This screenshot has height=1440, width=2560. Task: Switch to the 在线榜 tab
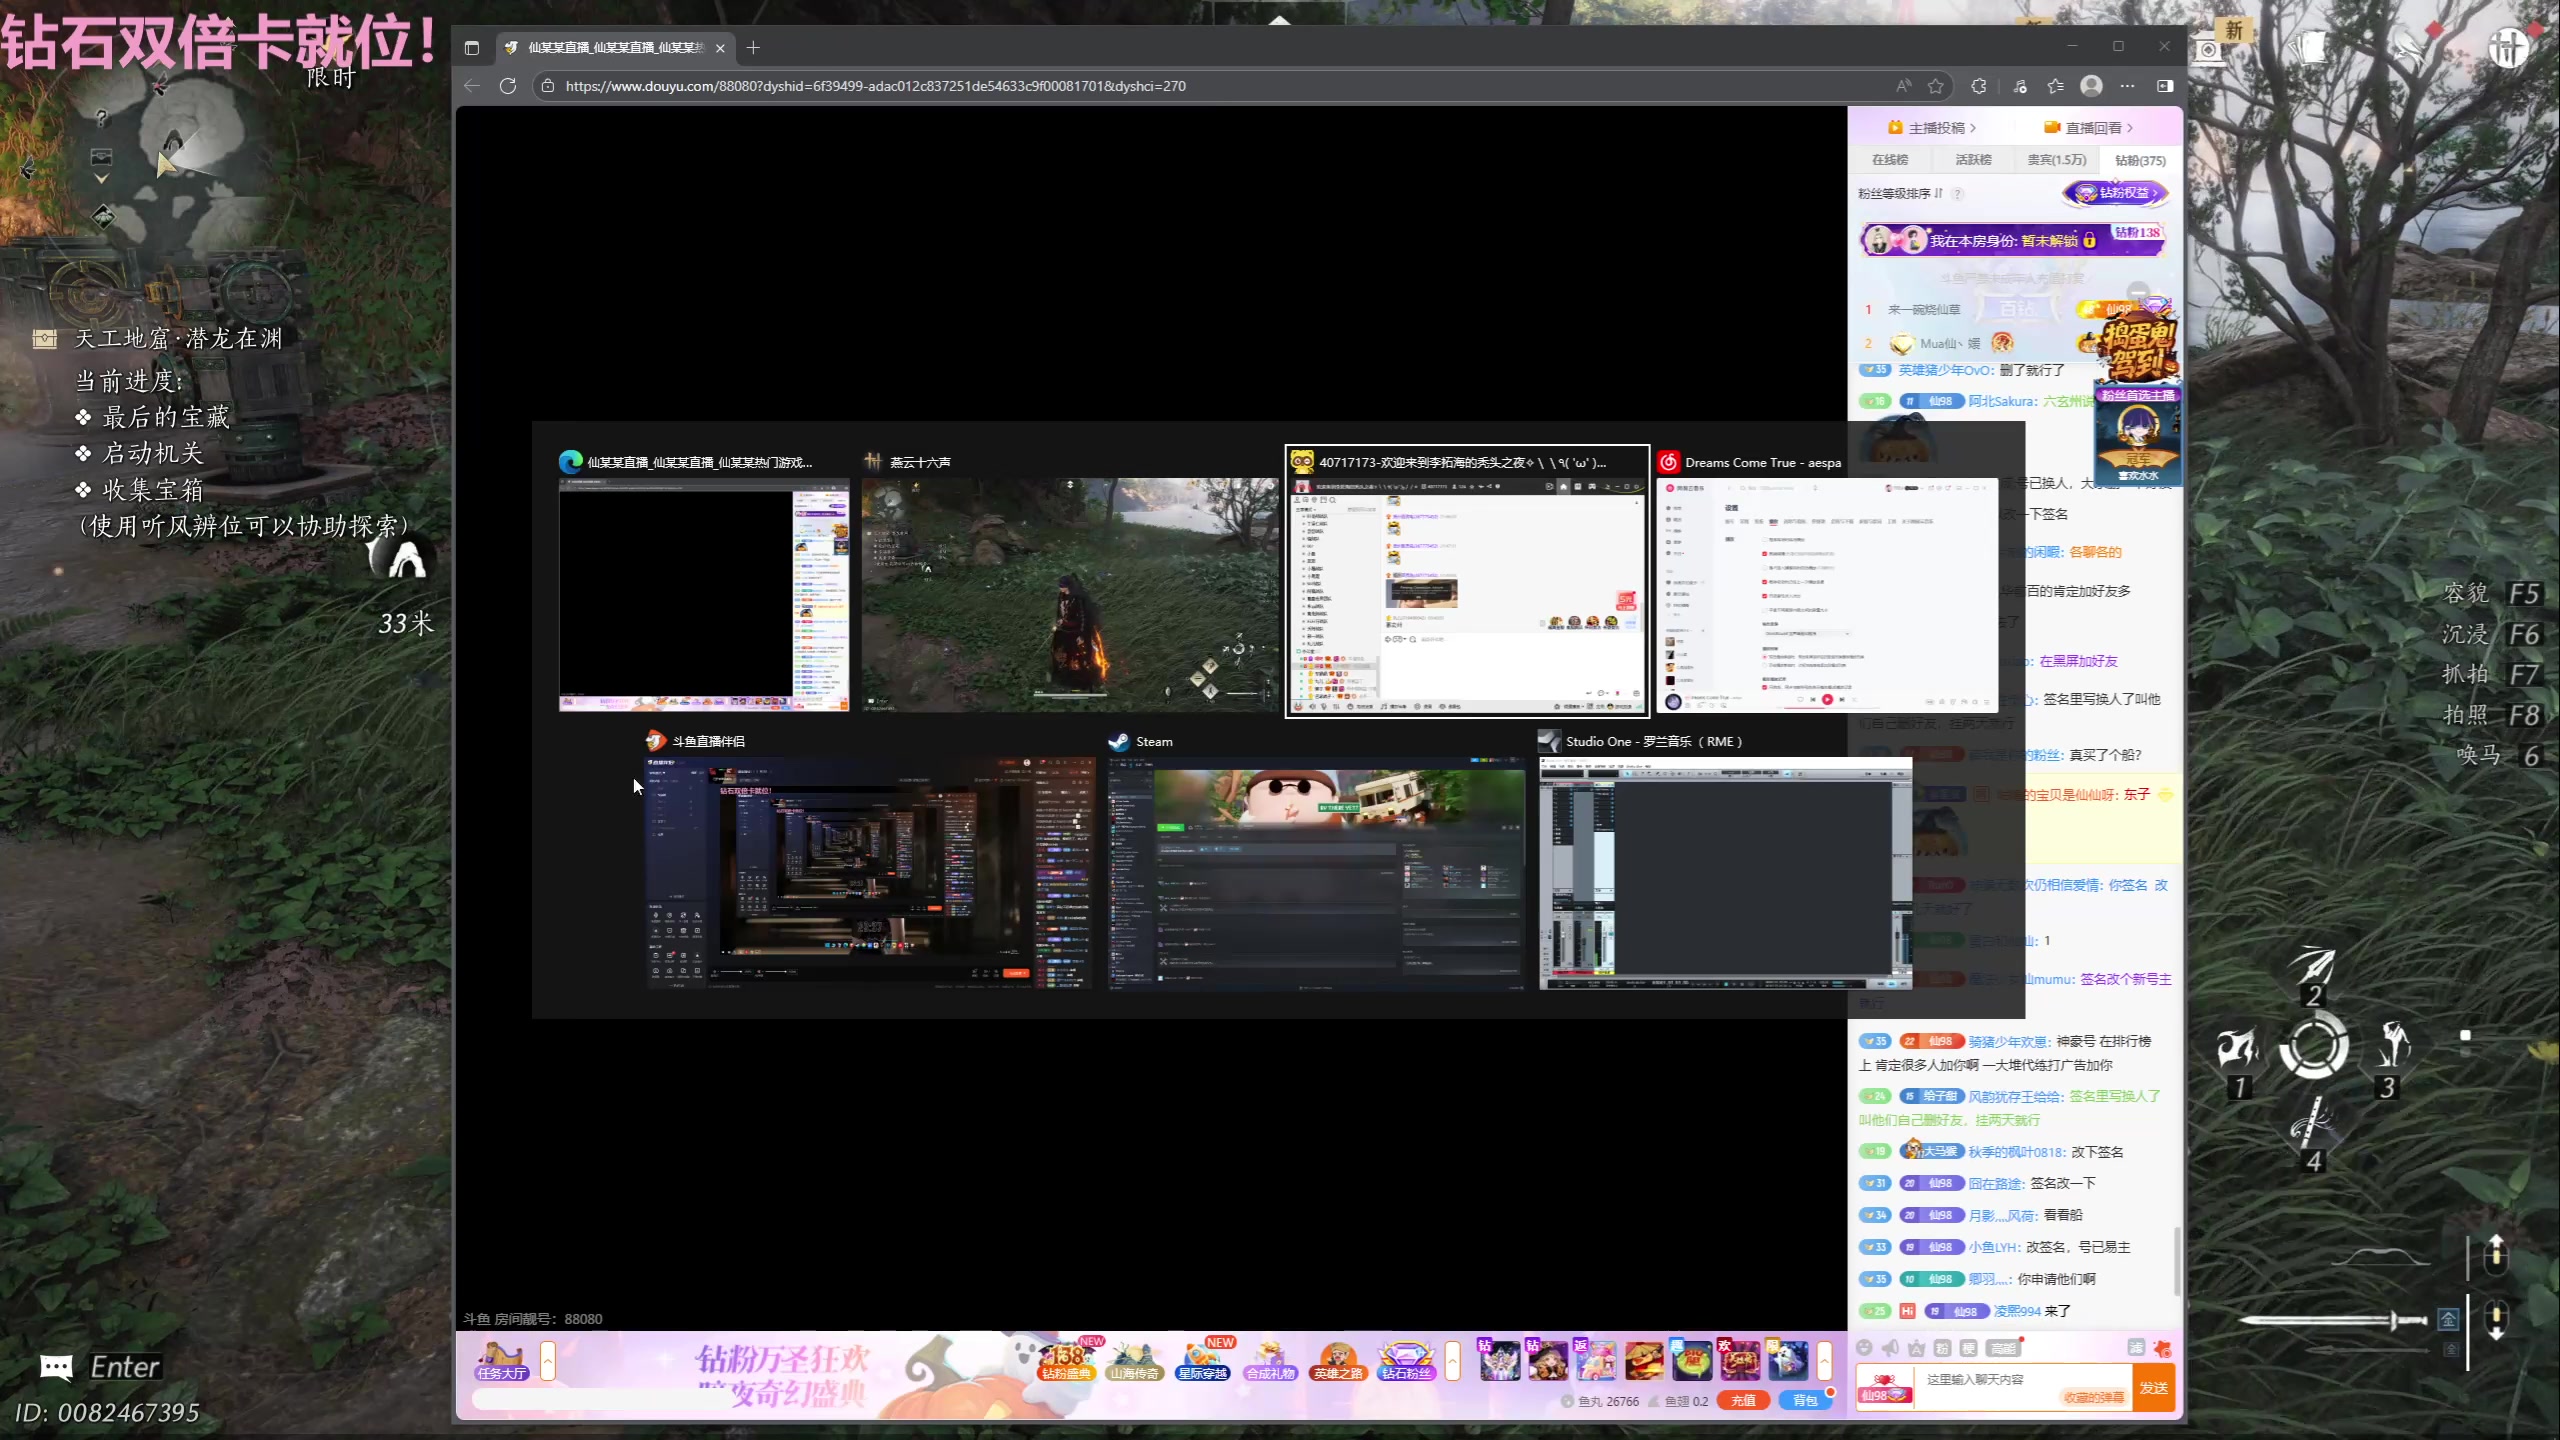[x=1890, y=160]
